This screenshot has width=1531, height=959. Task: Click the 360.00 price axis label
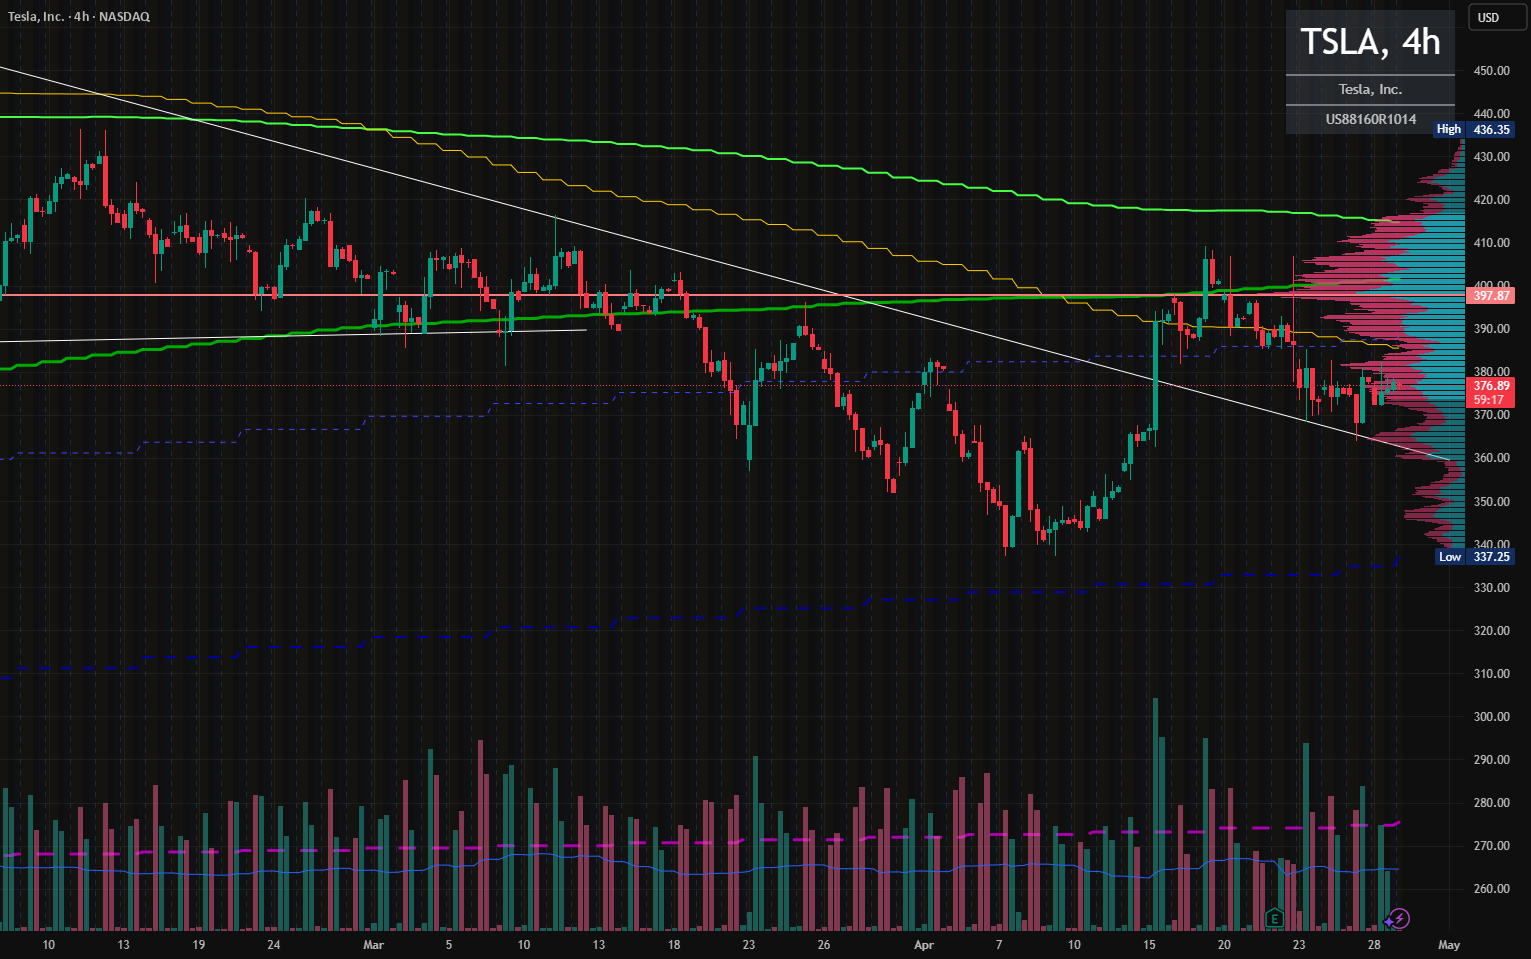(1491, 458)
